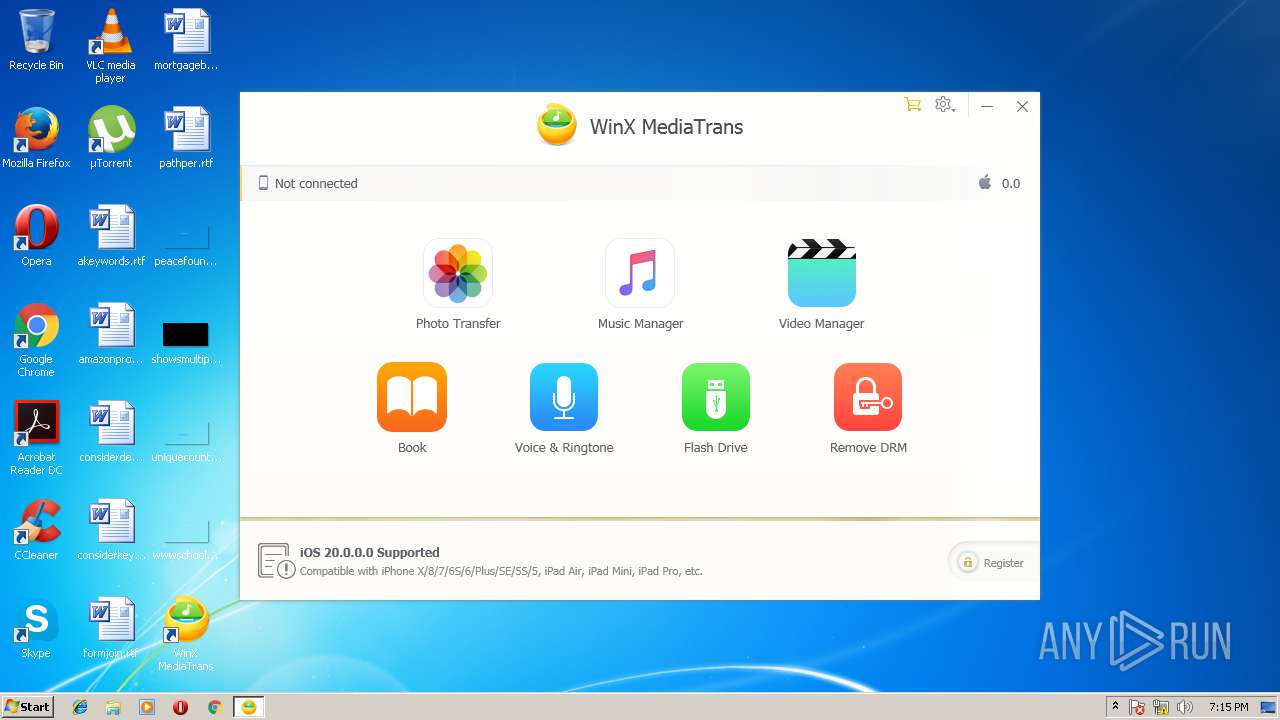1280x720 pixels.
Task: Select the Opera desktop shortcut
Action: (x=36, y=236)
